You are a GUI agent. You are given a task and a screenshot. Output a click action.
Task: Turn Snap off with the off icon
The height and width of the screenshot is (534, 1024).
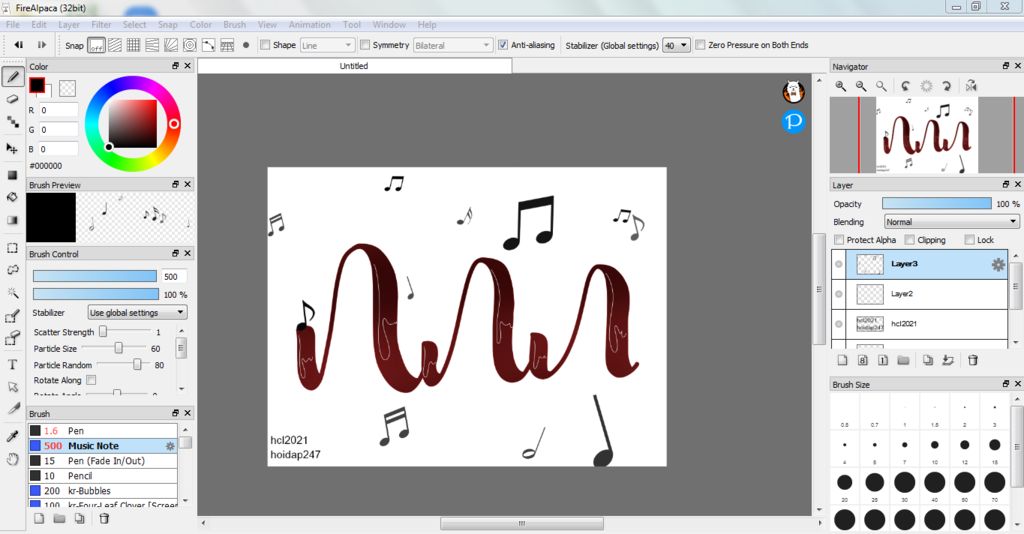click(x=96, y=46)
